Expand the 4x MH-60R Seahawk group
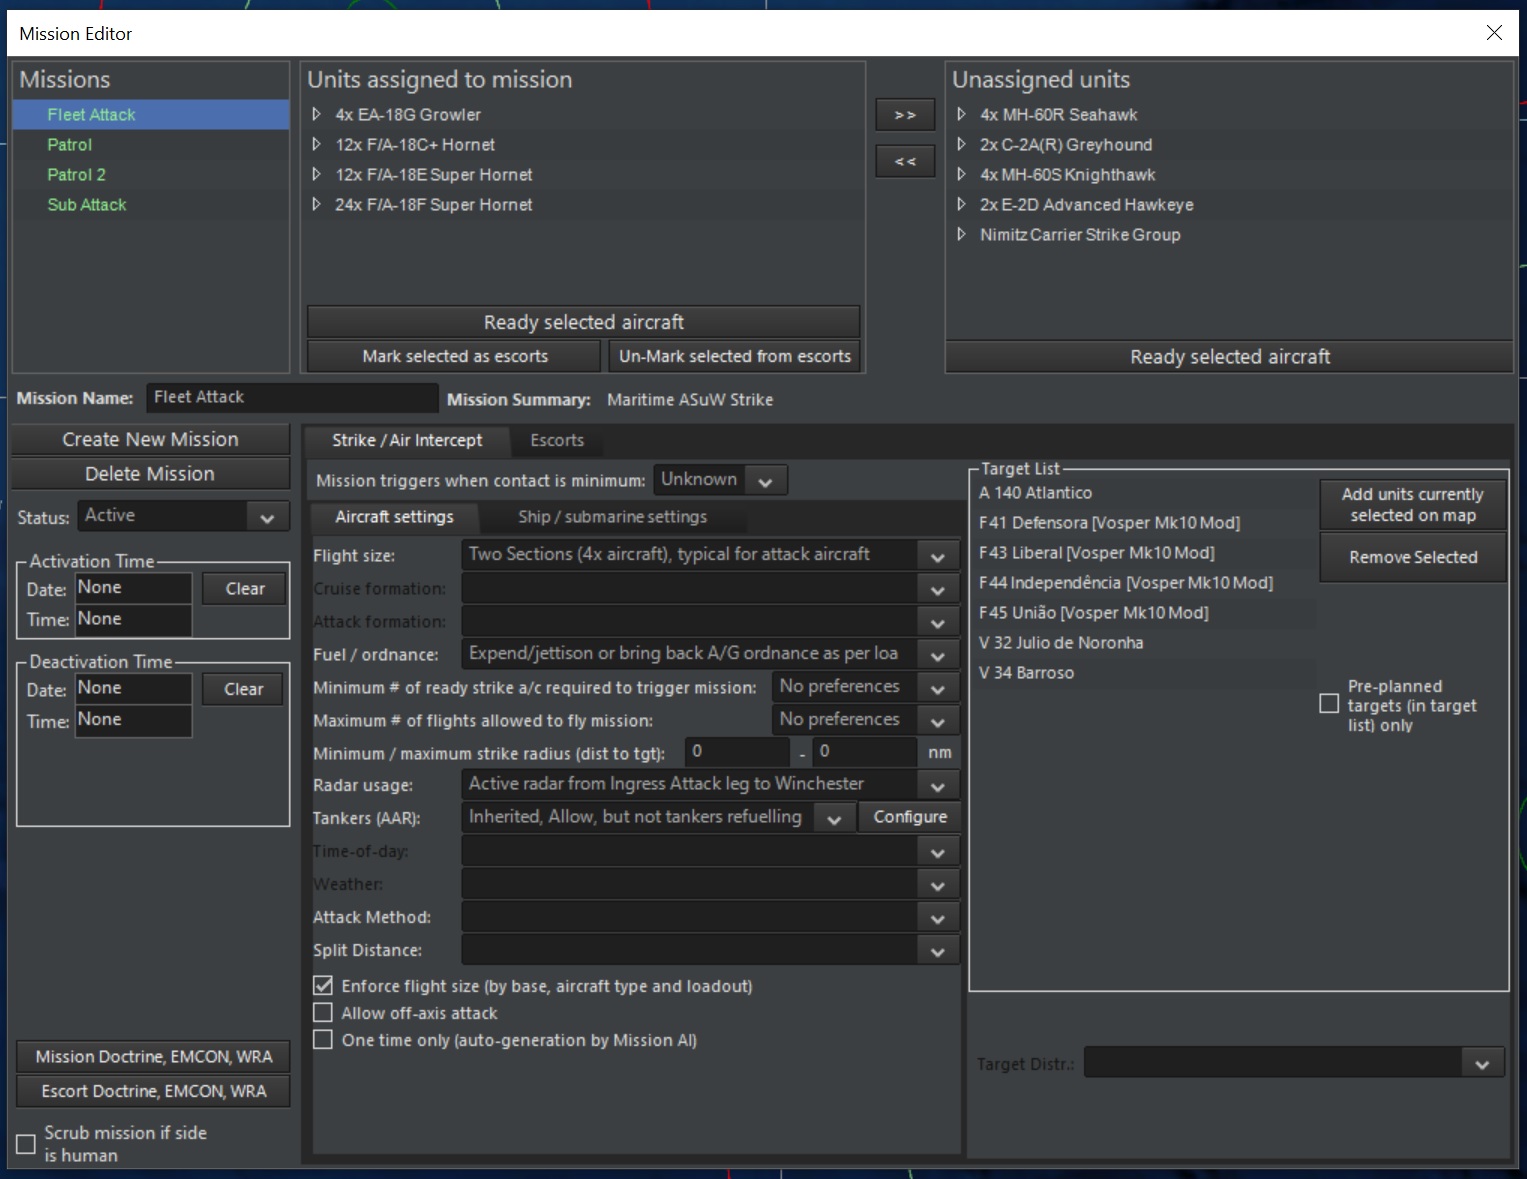The width and height of the screenshot is (1527, 1179). (961, 115)
